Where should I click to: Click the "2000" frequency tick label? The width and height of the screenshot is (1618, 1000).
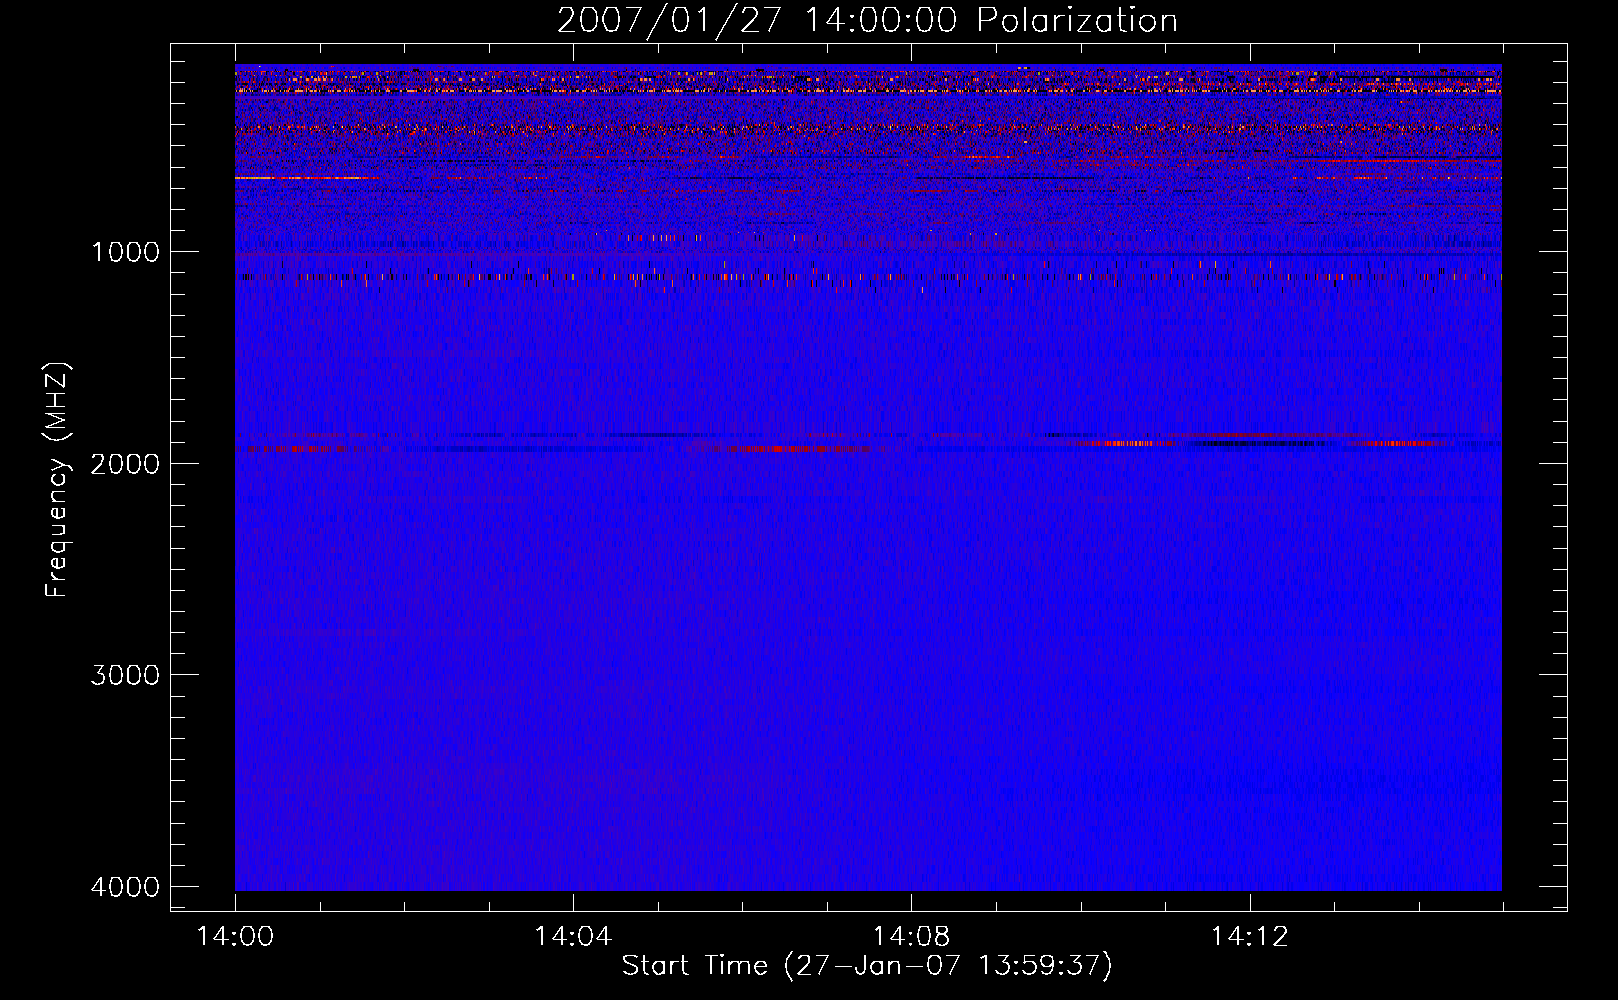[125, 463]
